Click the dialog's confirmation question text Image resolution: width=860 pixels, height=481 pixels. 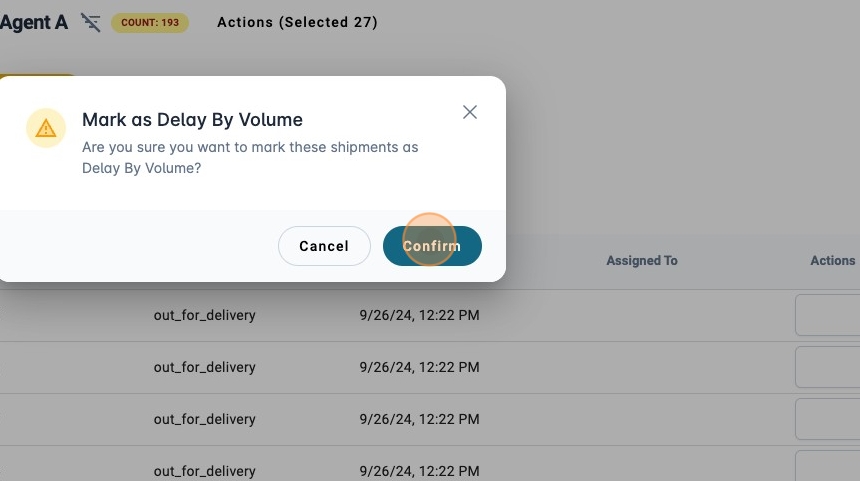click(250, 158)
